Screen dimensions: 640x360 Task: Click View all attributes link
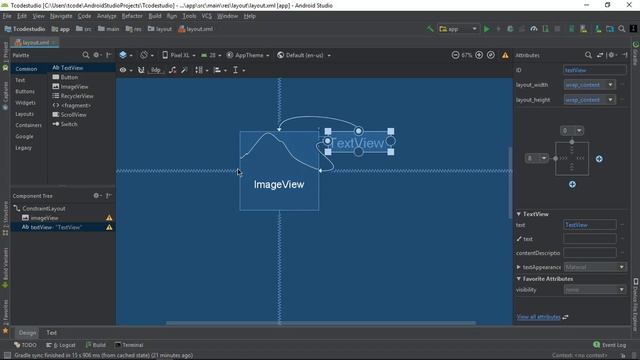[x=538, y=317]
